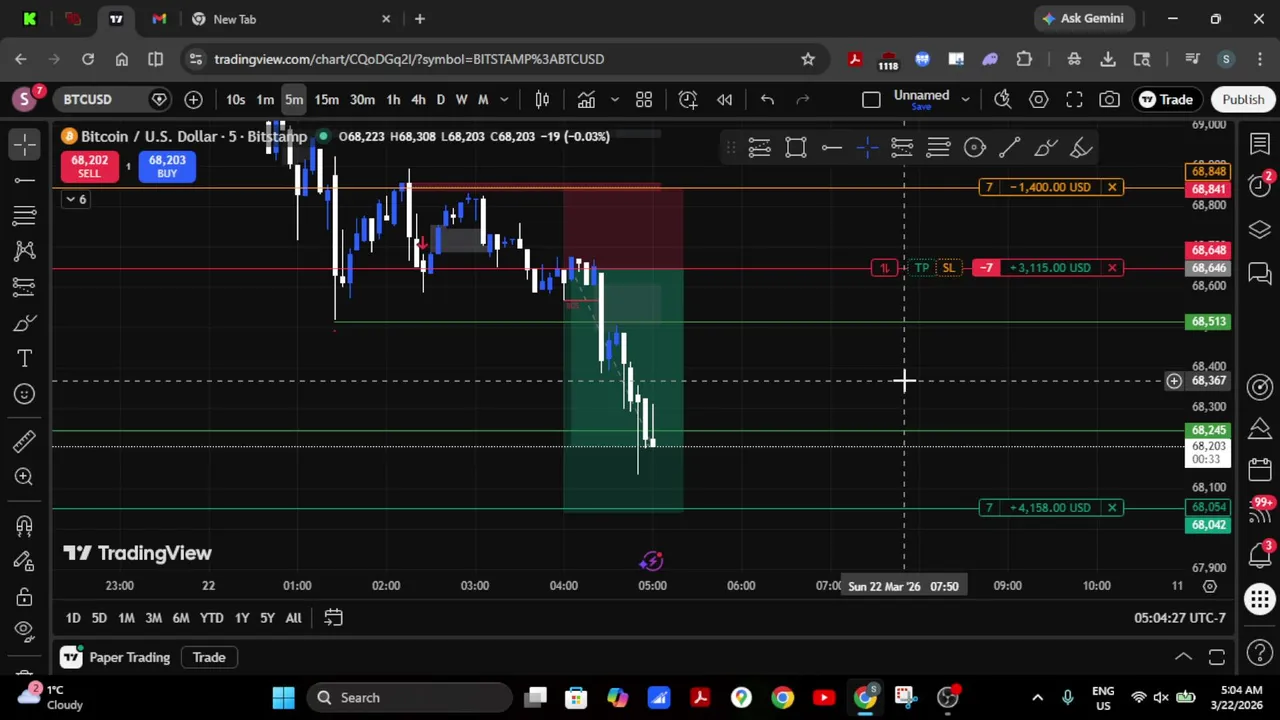Close the +3,115.00 USD position
This screenshot has height=720, width=1280.
[1111, 268]
